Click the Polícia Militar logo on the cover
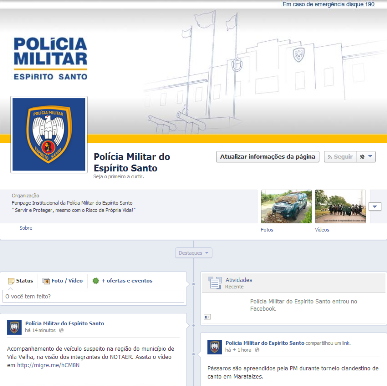Screen dimensions: 387x386 [x=50, y=58]
